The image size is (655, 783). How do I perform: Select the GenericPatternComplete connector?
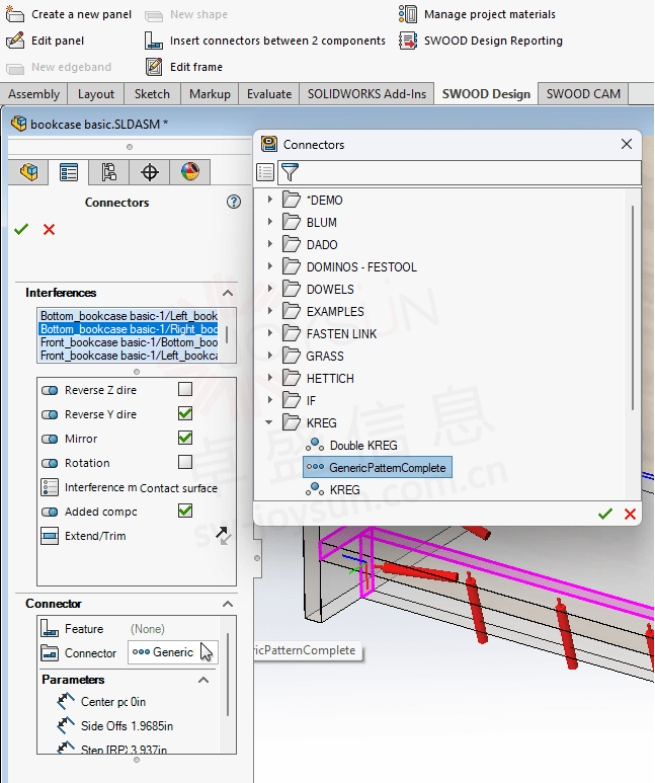tap(377, 467)
